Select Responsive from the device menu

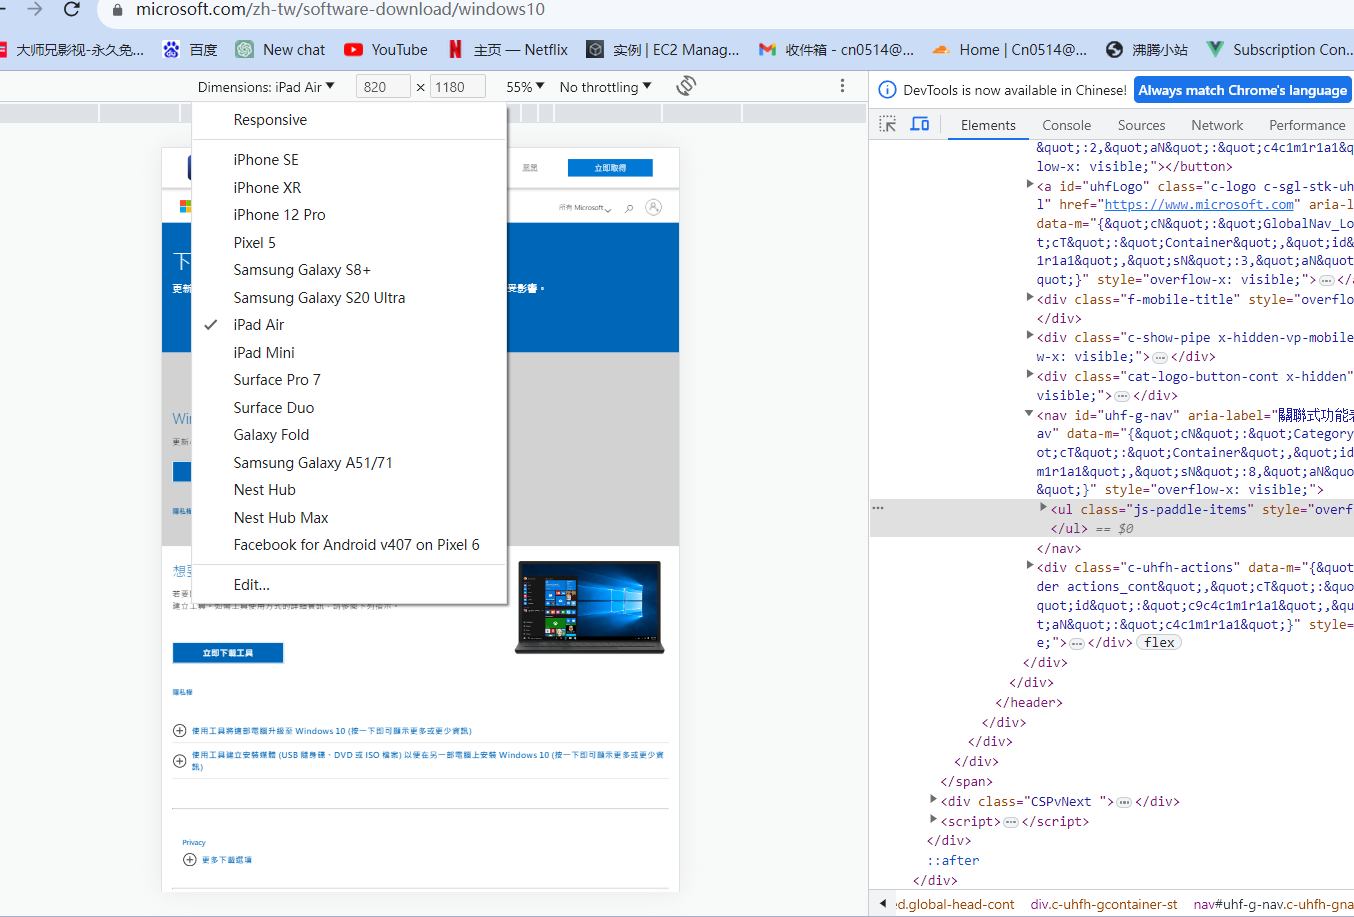(349, 120)
